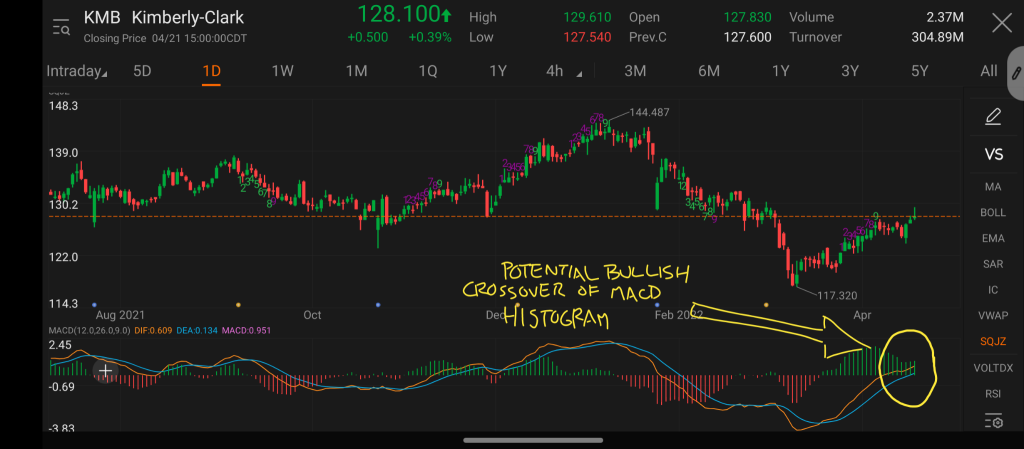The width and height of the screenshot is (1024, 449).
Task: Enable the VWAP indicator
Action: [x=993, y=315]
